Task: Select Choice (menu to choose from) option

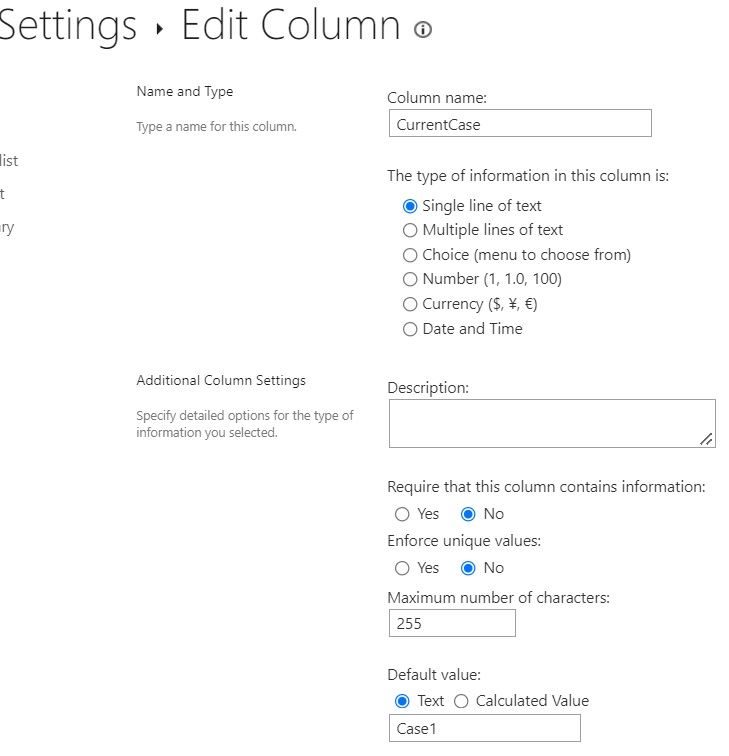Action: click(x=409, y=255)
